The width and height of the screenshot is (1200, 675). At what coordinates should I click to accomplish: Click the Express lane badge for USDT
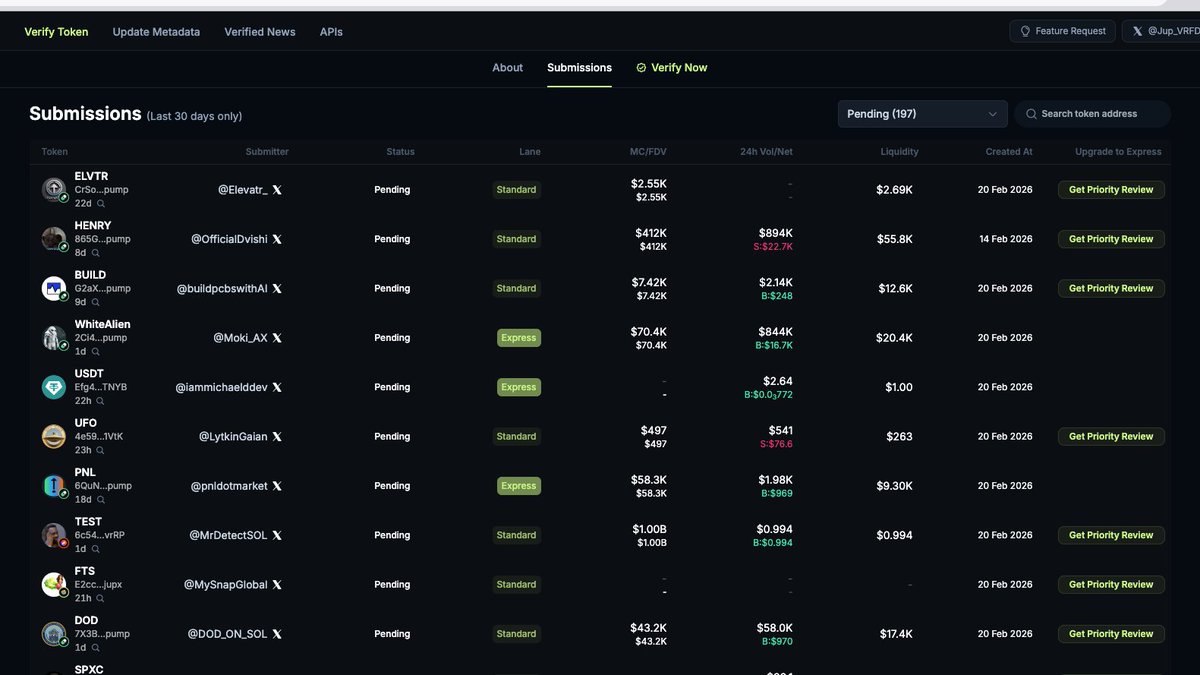pos(519,387)
